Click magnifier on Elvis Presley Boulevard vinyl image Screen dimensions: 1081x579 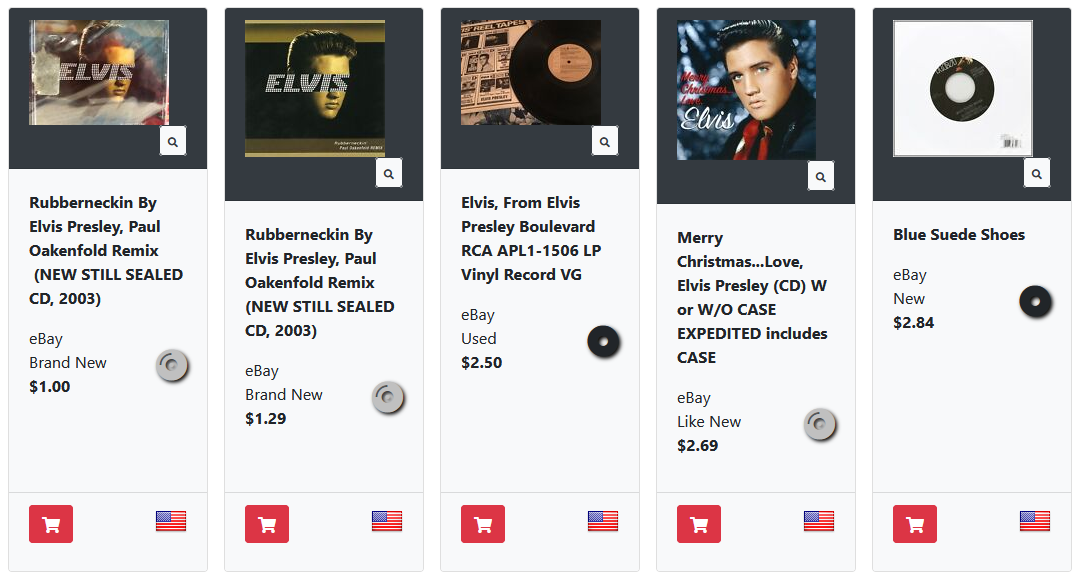(605, 142)
